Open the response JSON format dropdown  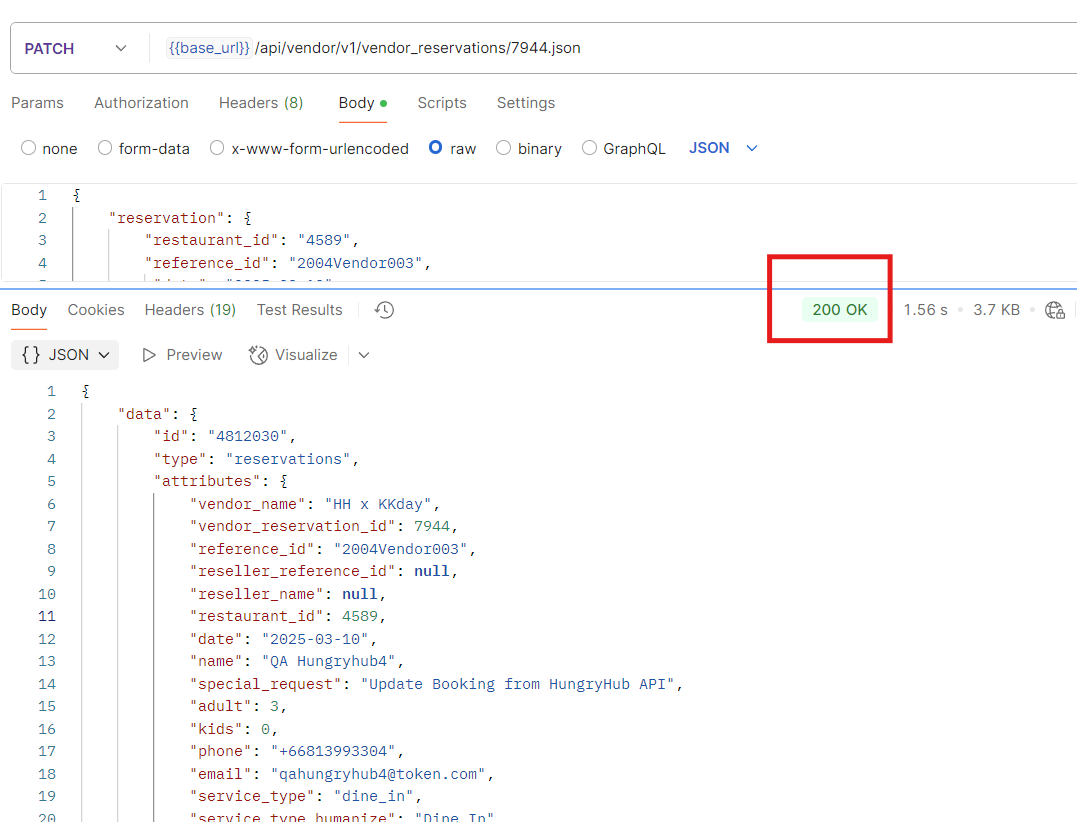click(65, 355)
